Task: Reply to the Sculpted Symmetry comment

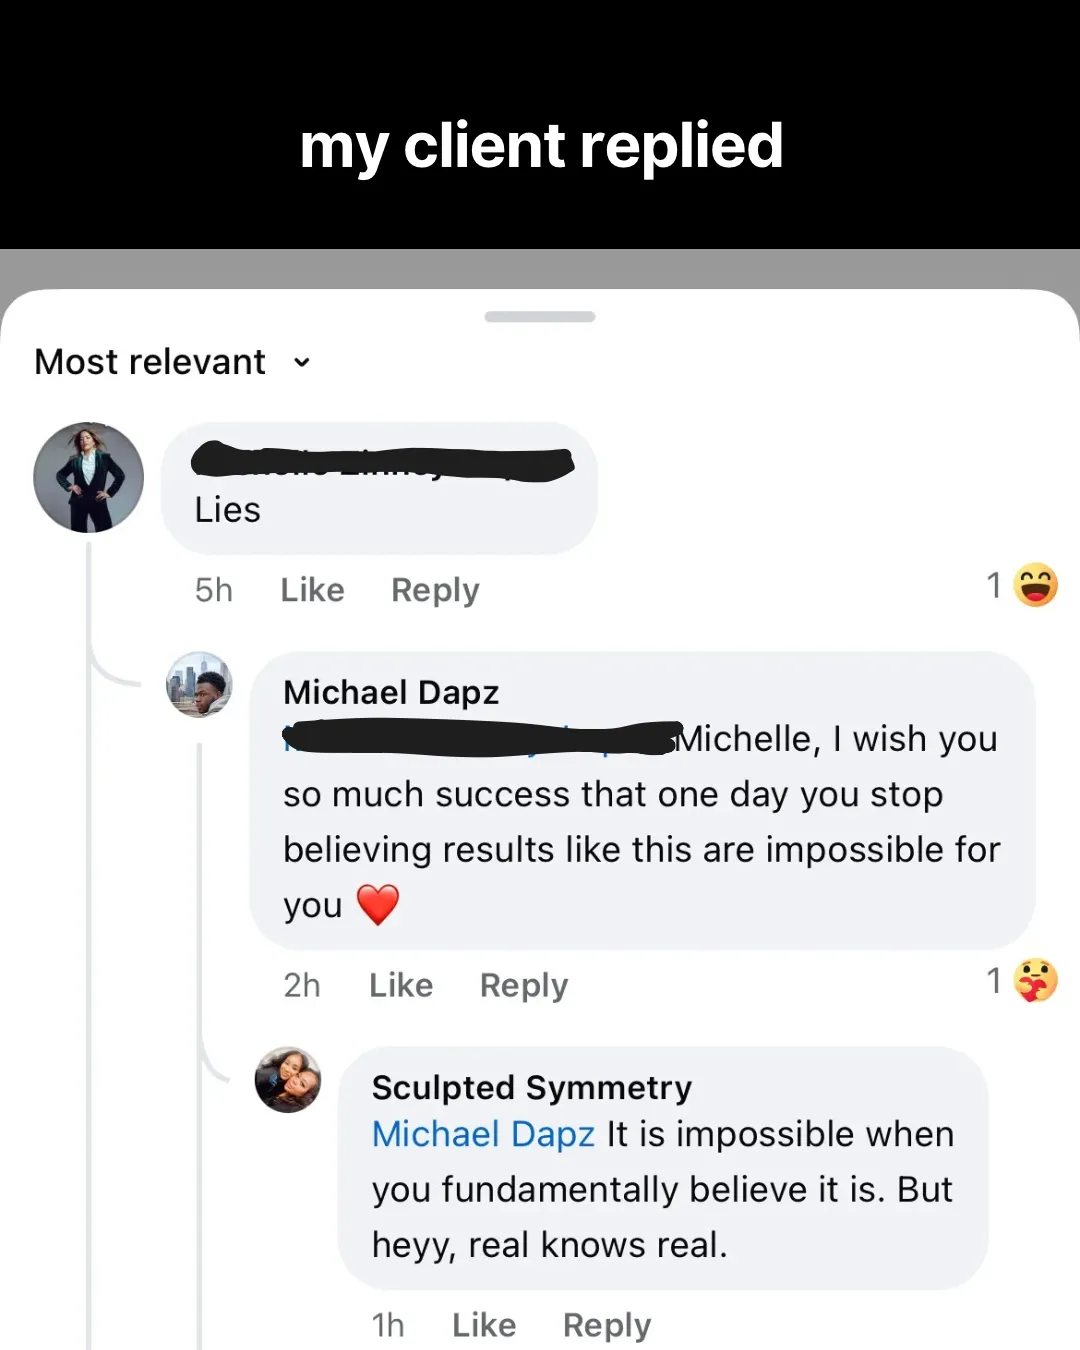Action: 607,1325
